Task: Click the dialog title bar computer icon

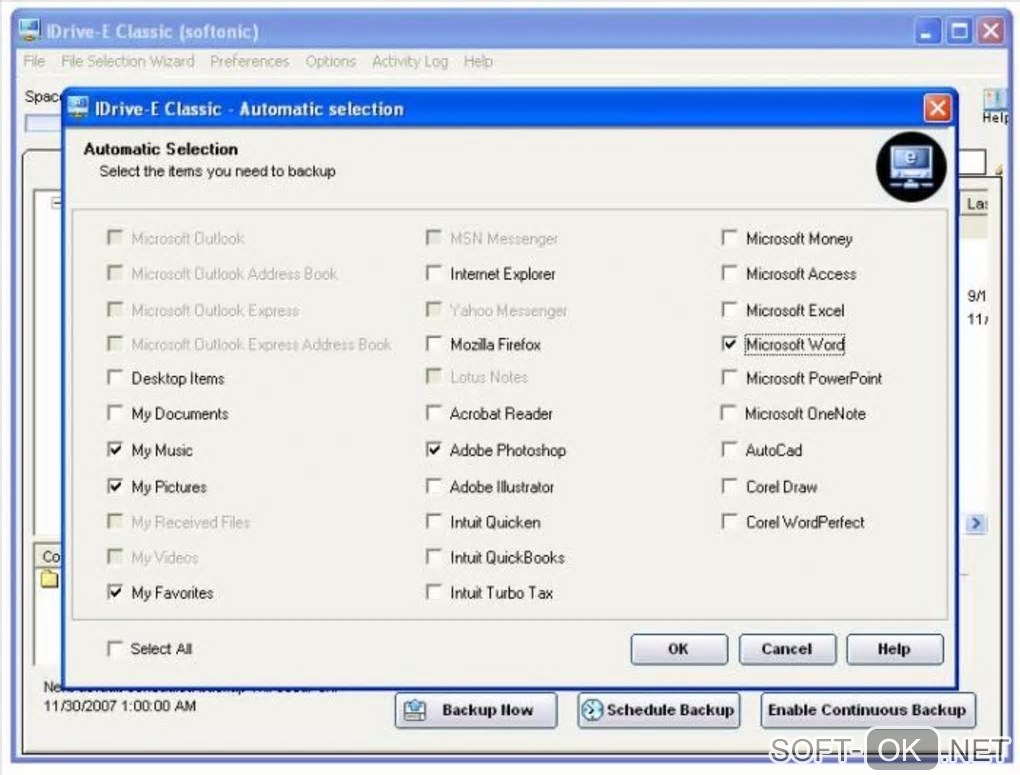Action: tap(79, 108)
